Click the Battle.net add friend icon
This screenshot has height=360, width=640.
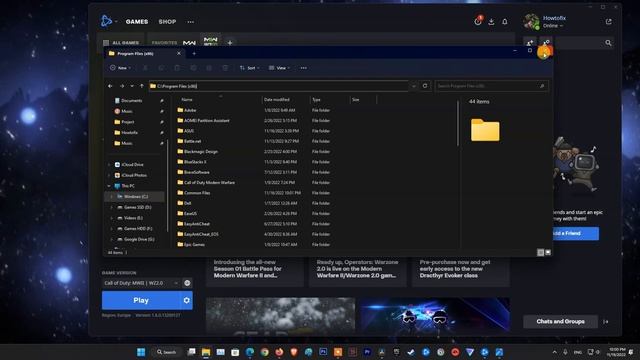(x=530, y=42)
